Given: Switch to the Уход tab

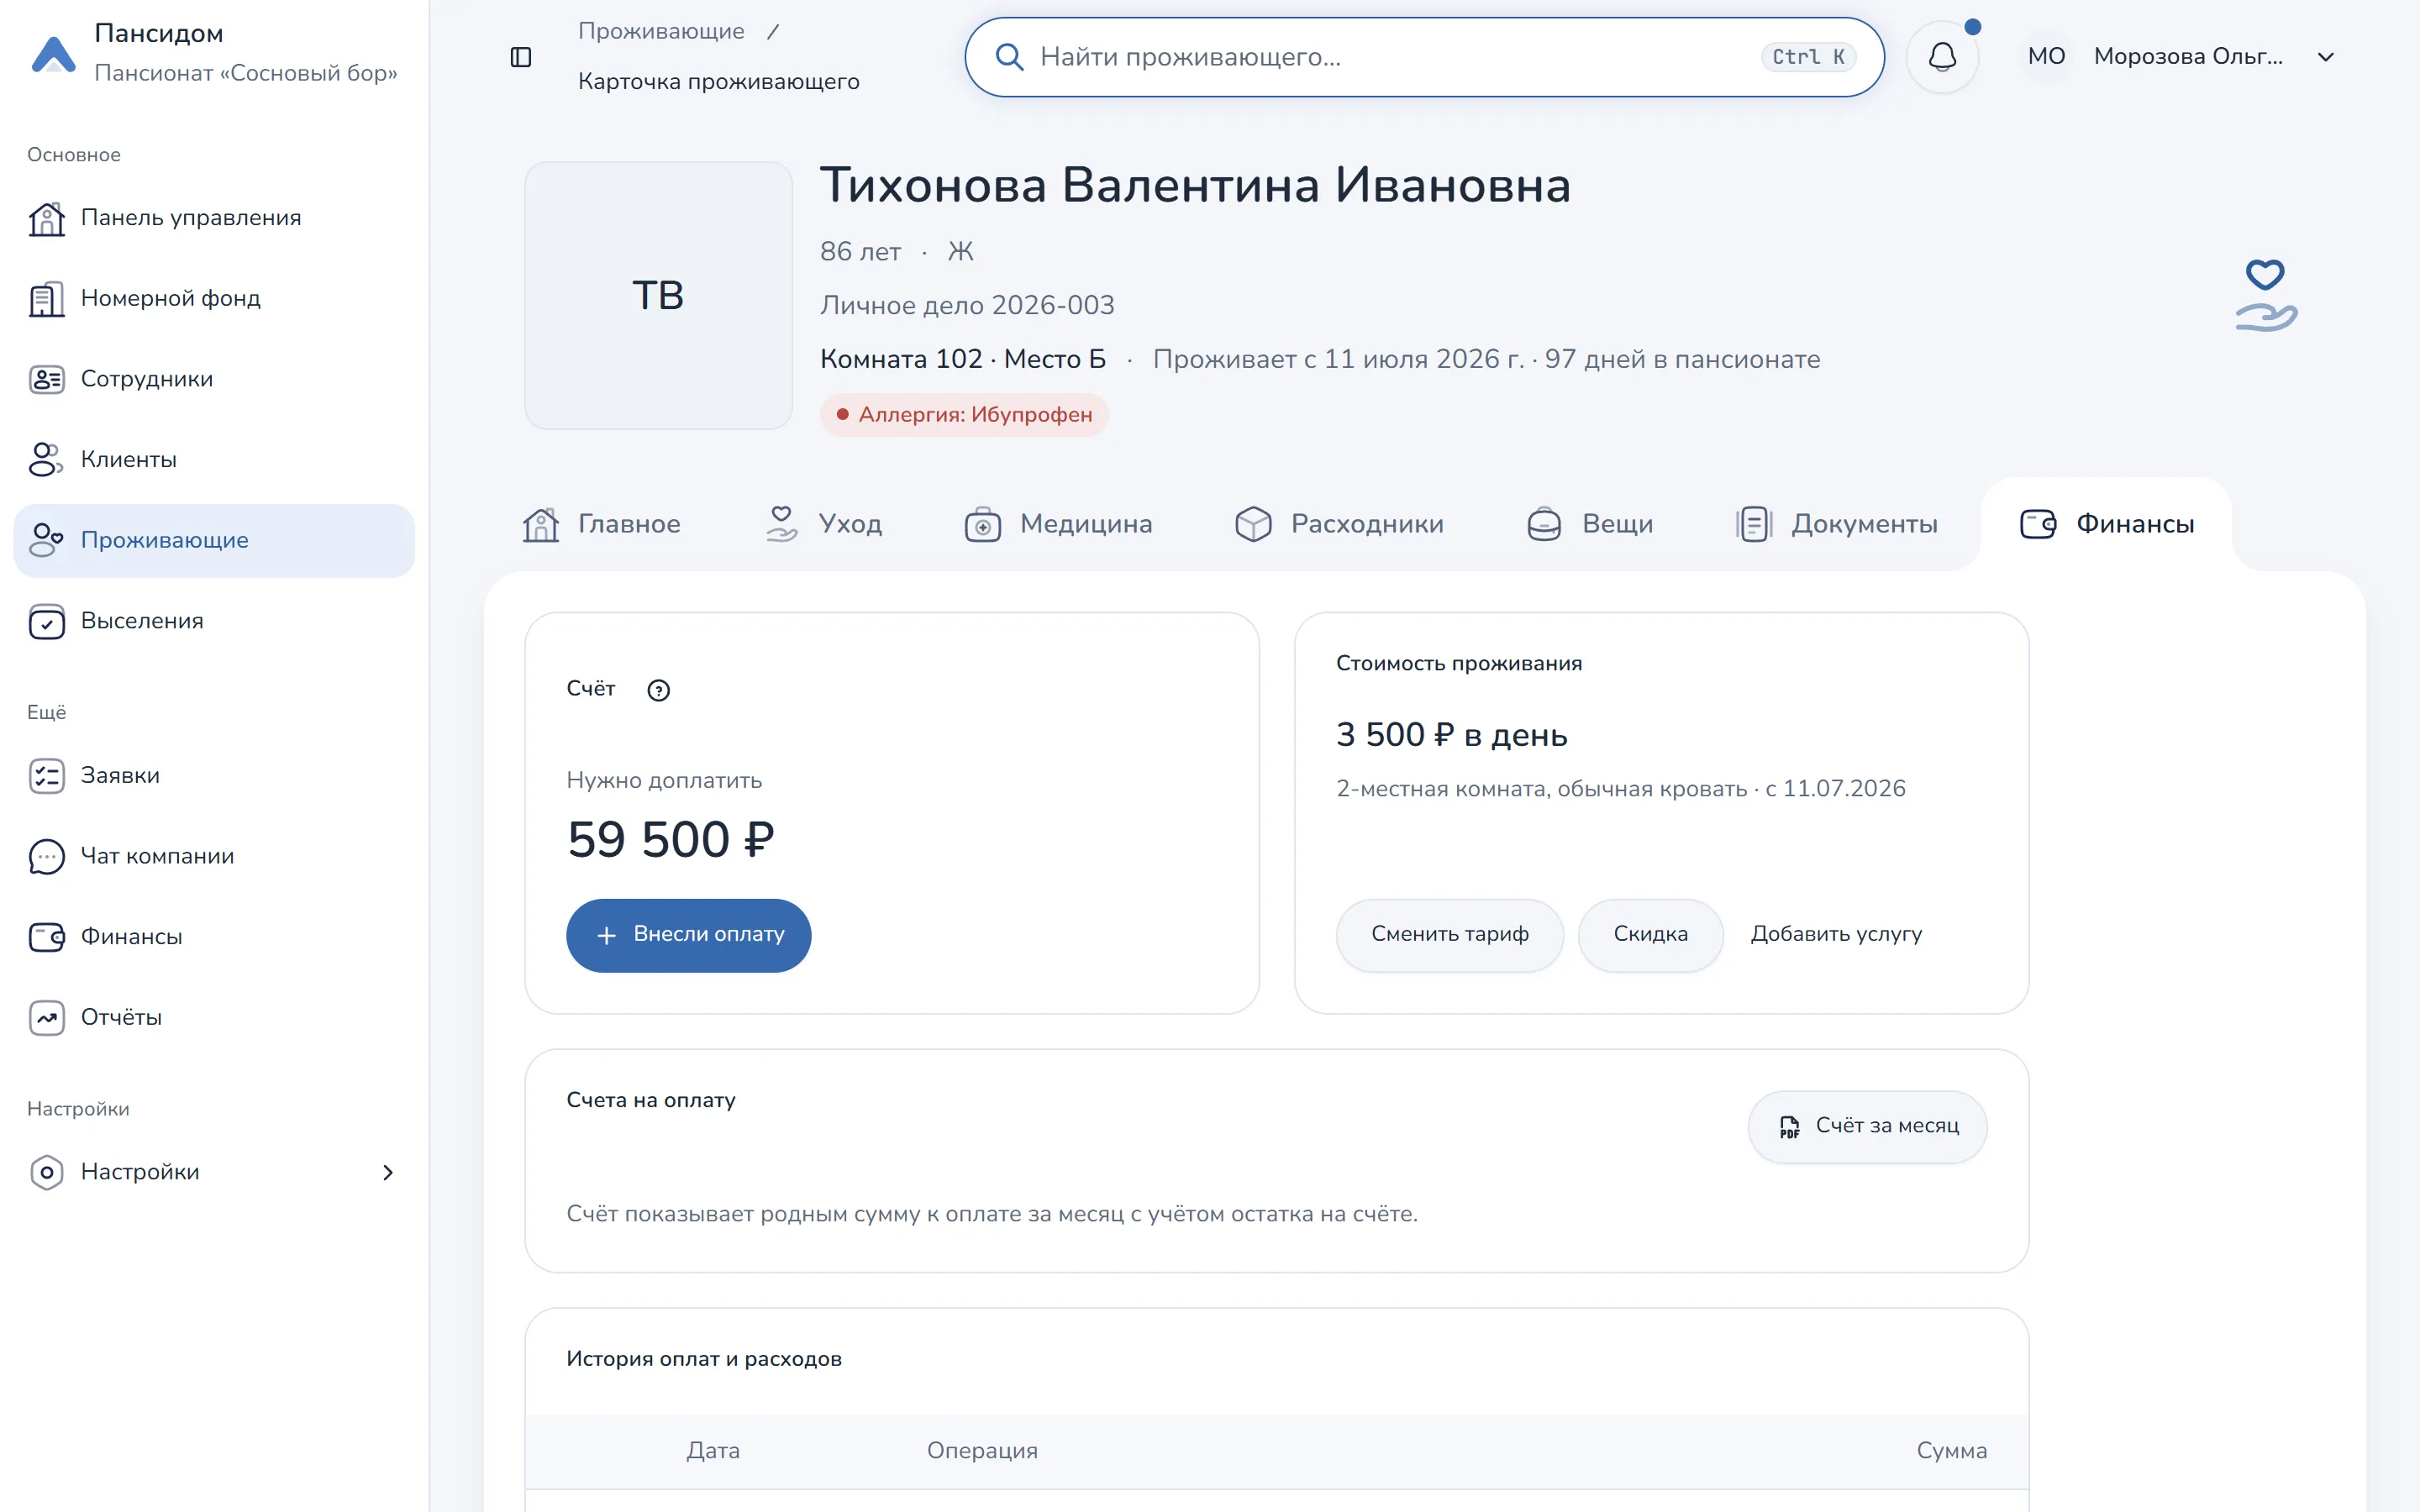Looking at the screenshot, I should tap(824, 524).
